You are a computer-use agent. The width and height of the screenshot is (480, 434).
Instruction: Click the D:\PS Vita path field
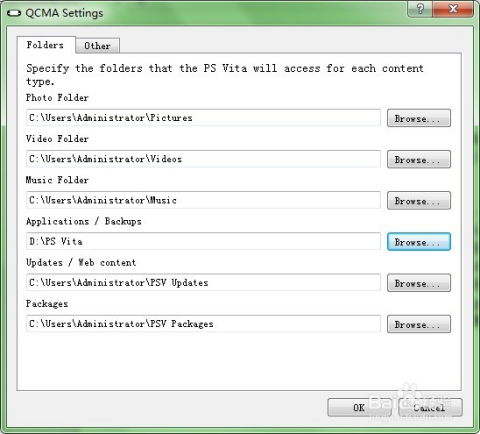click(203, 241)
